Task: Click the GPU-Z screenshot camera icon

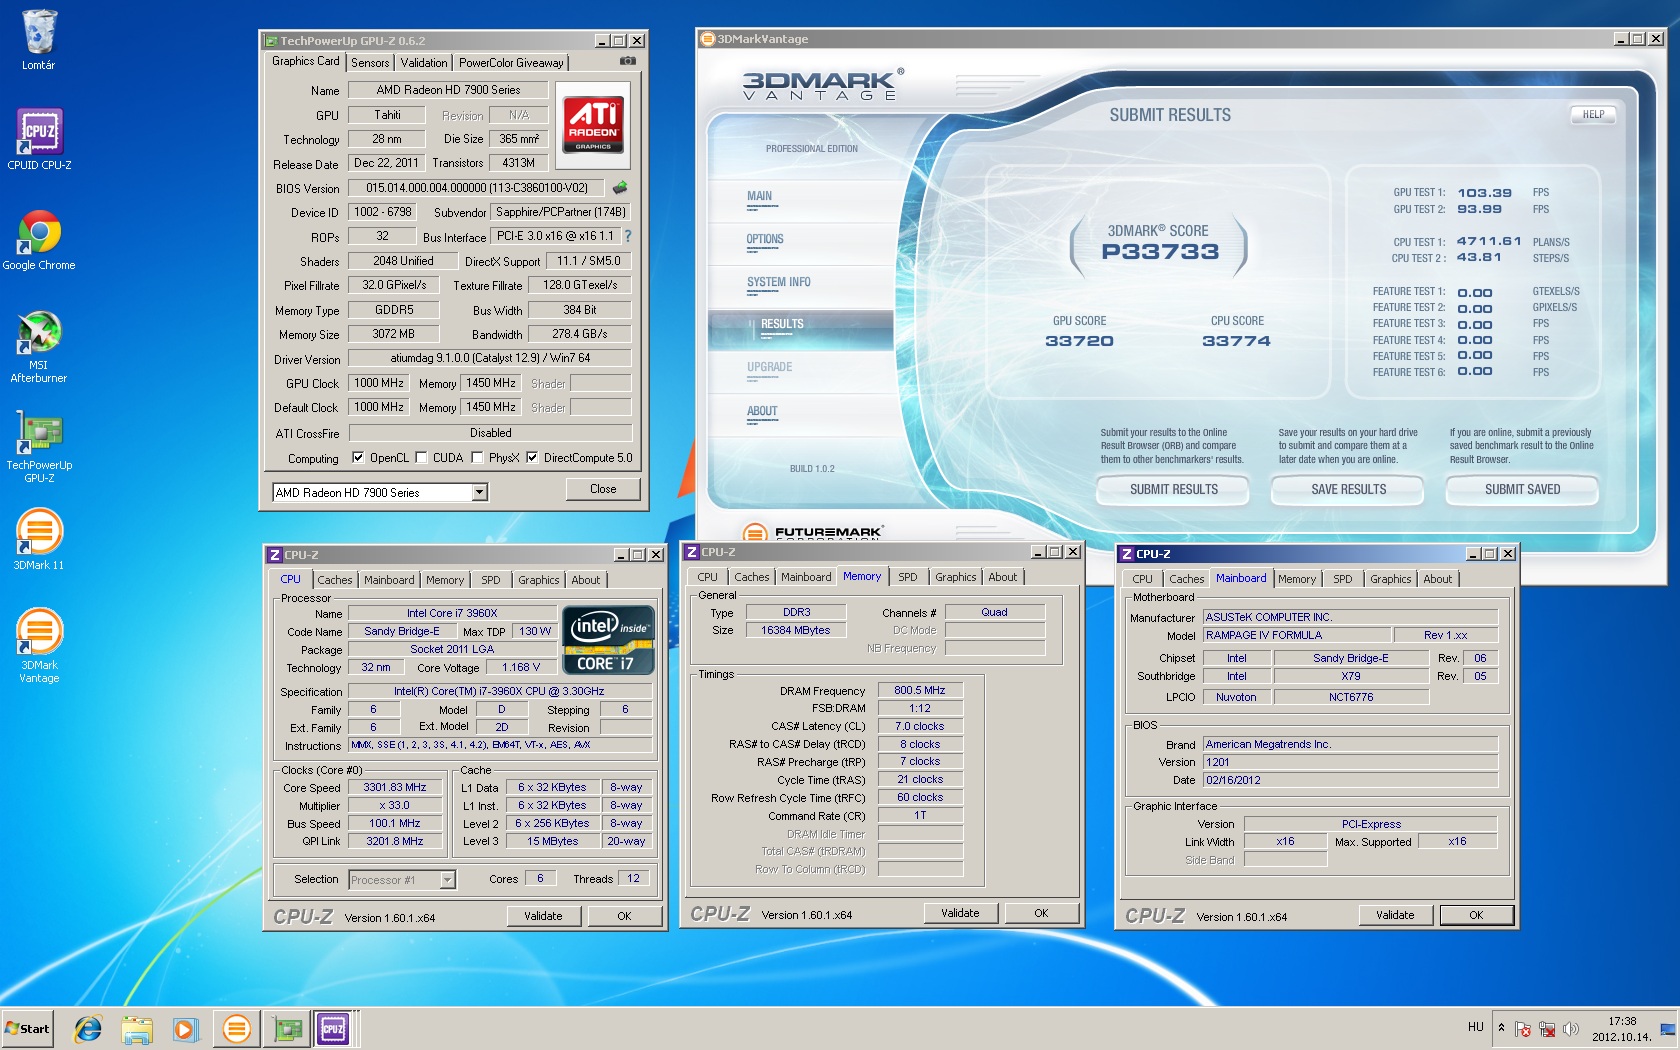Action: click(627, 61)
